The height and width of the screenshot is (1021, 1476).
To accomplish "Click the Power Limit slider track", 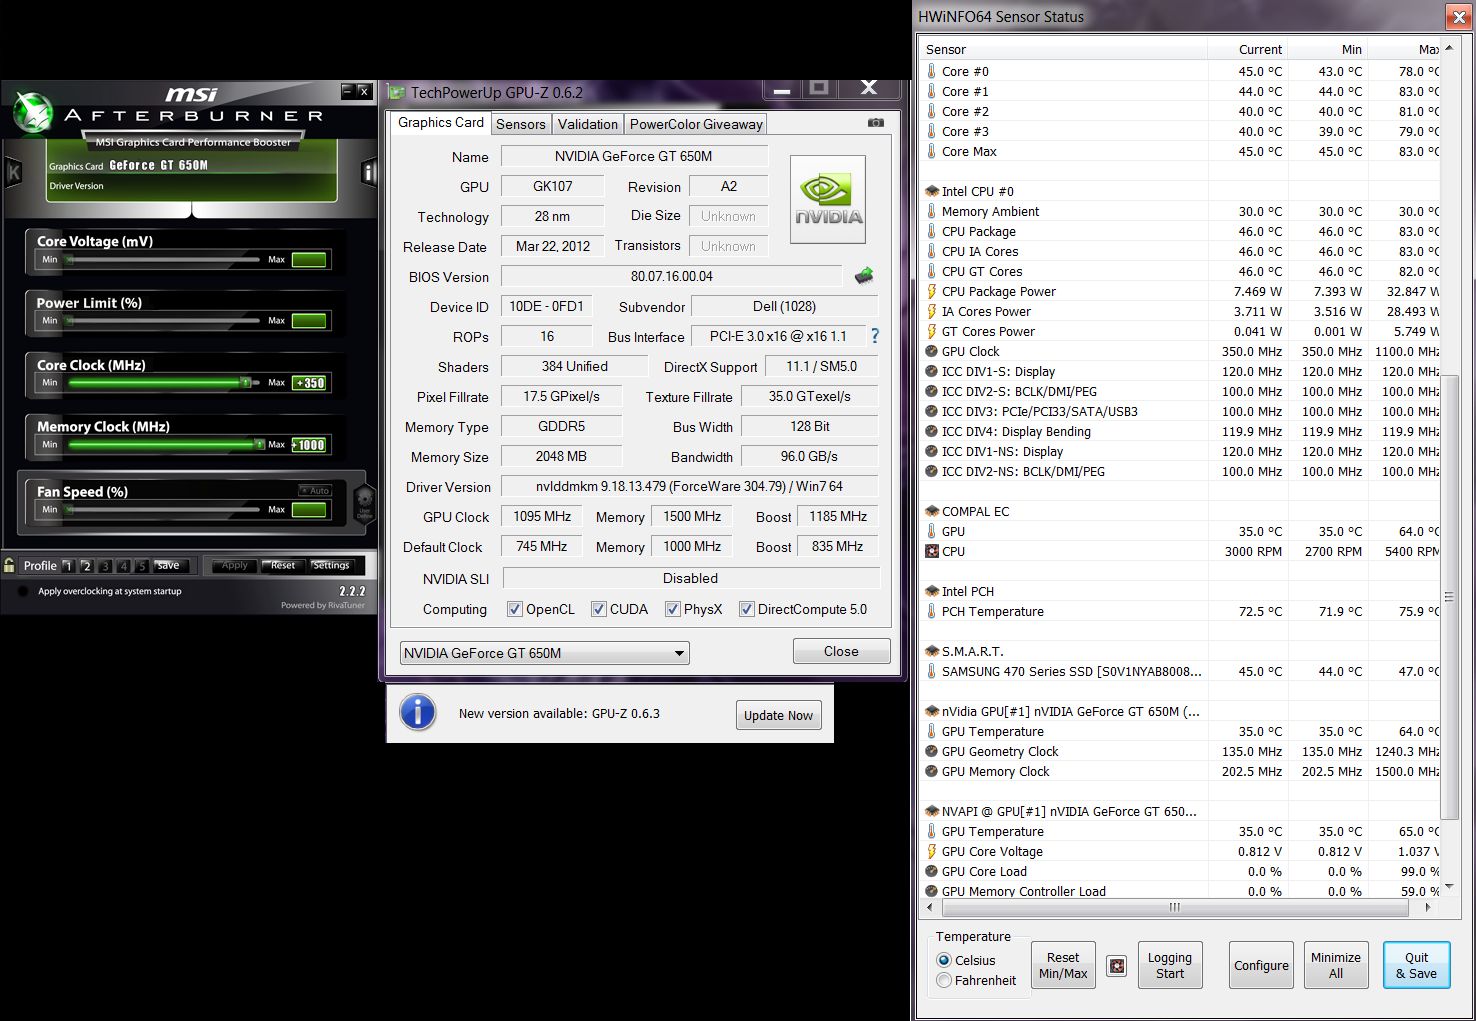I will (x=164, y=320).
